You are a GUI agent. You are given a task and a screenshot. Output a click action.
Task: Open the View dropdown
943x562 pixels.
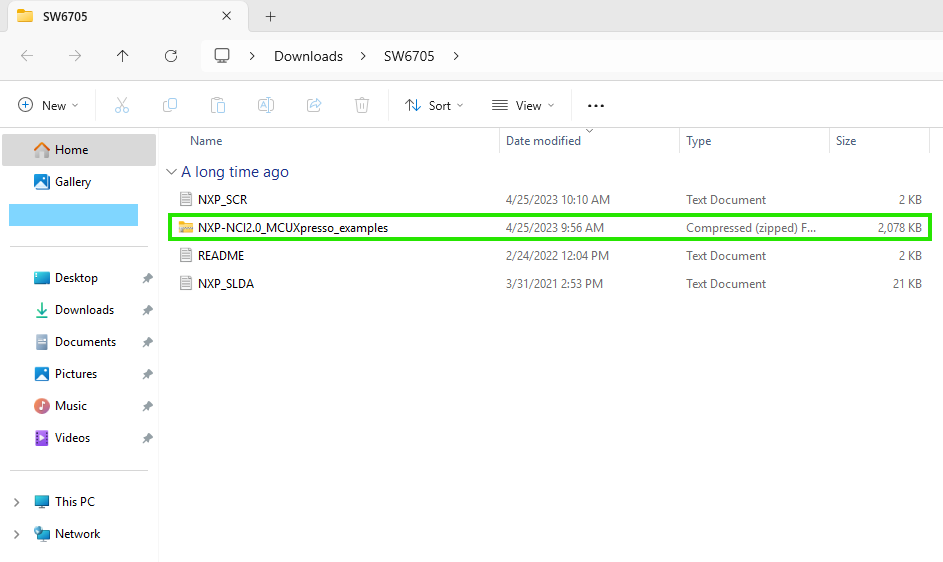click(x=523, y=105)
